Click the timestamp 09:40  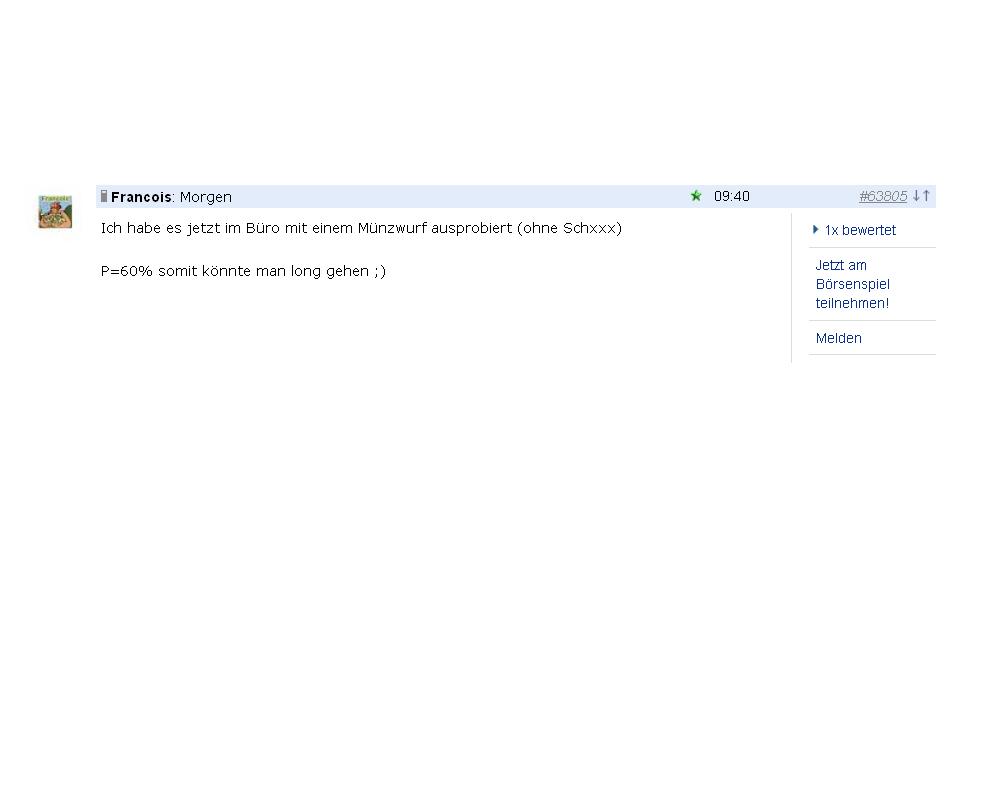[732, 196]
